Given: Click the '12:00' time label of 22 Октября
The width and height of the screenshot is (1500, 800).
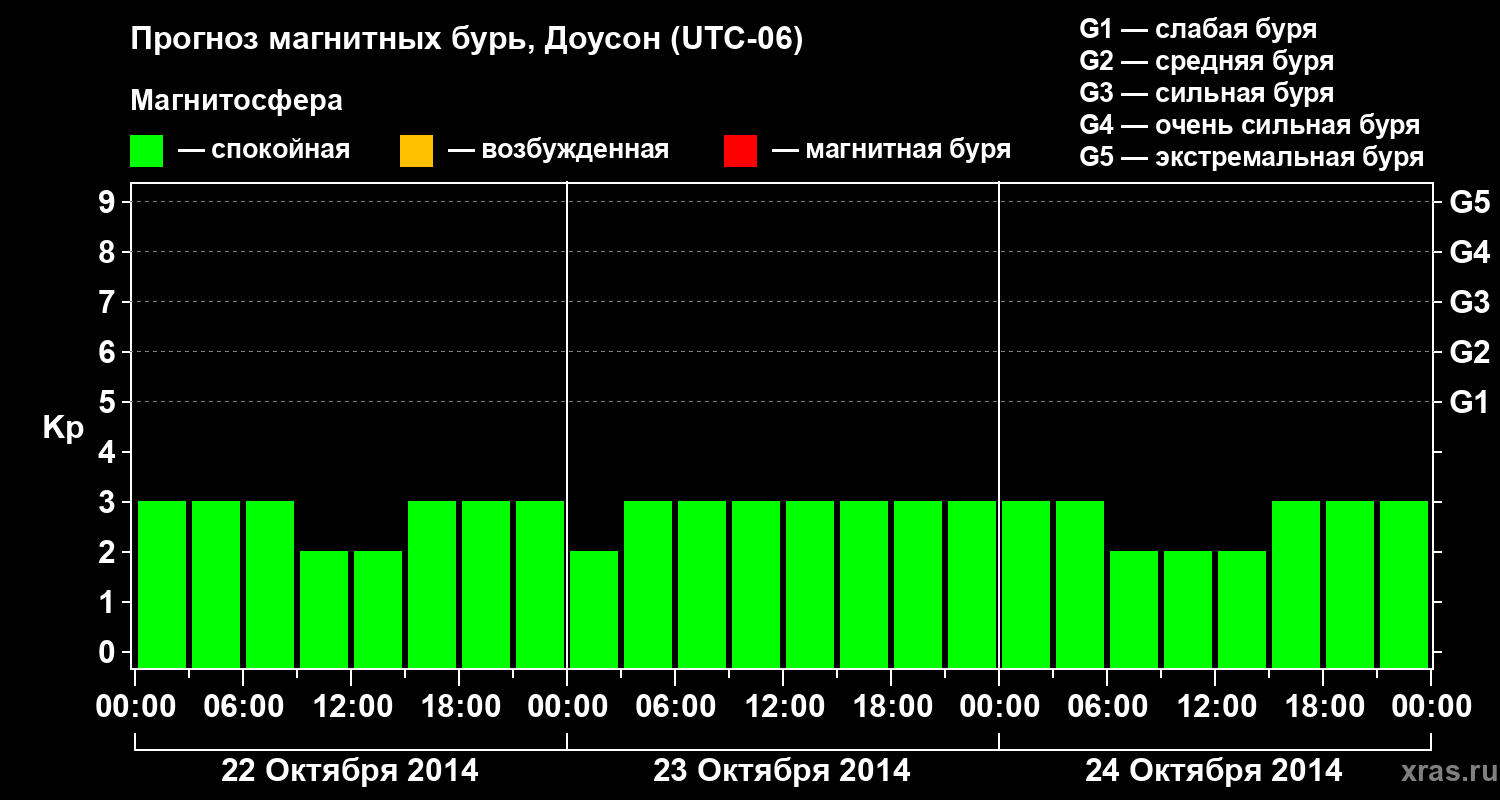Looking at the screenshot, I should click(x=351, y=706).
